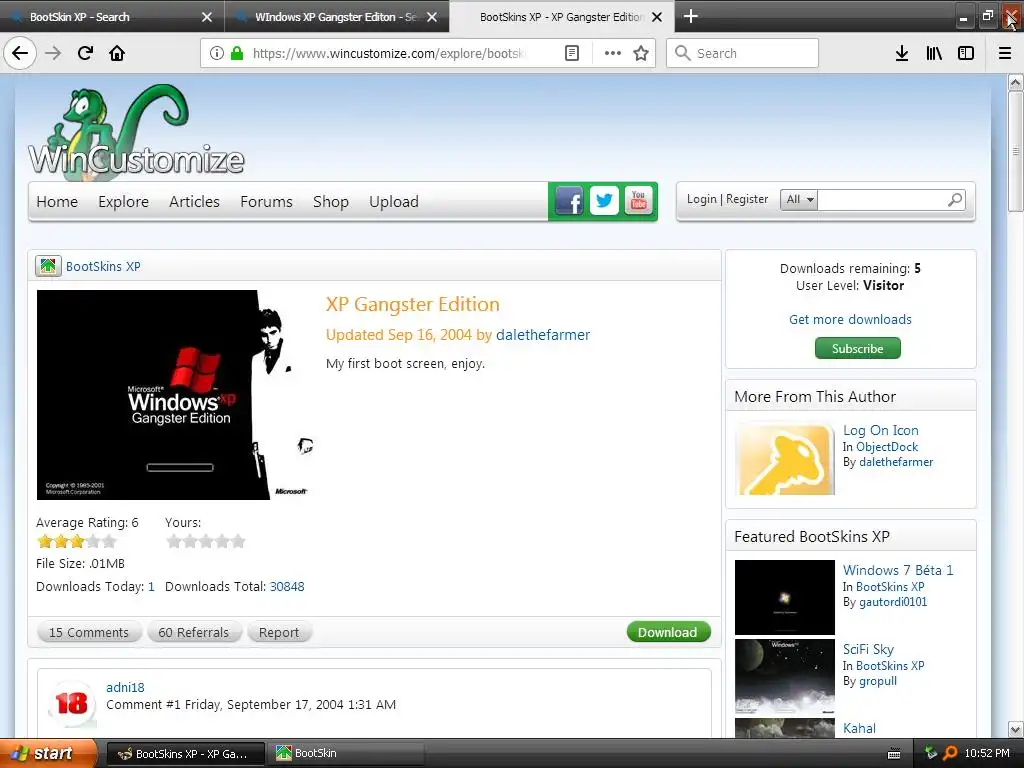Click the scrollbar down arrow
Screen dimensions: 1024x768
click(1015, 729)
